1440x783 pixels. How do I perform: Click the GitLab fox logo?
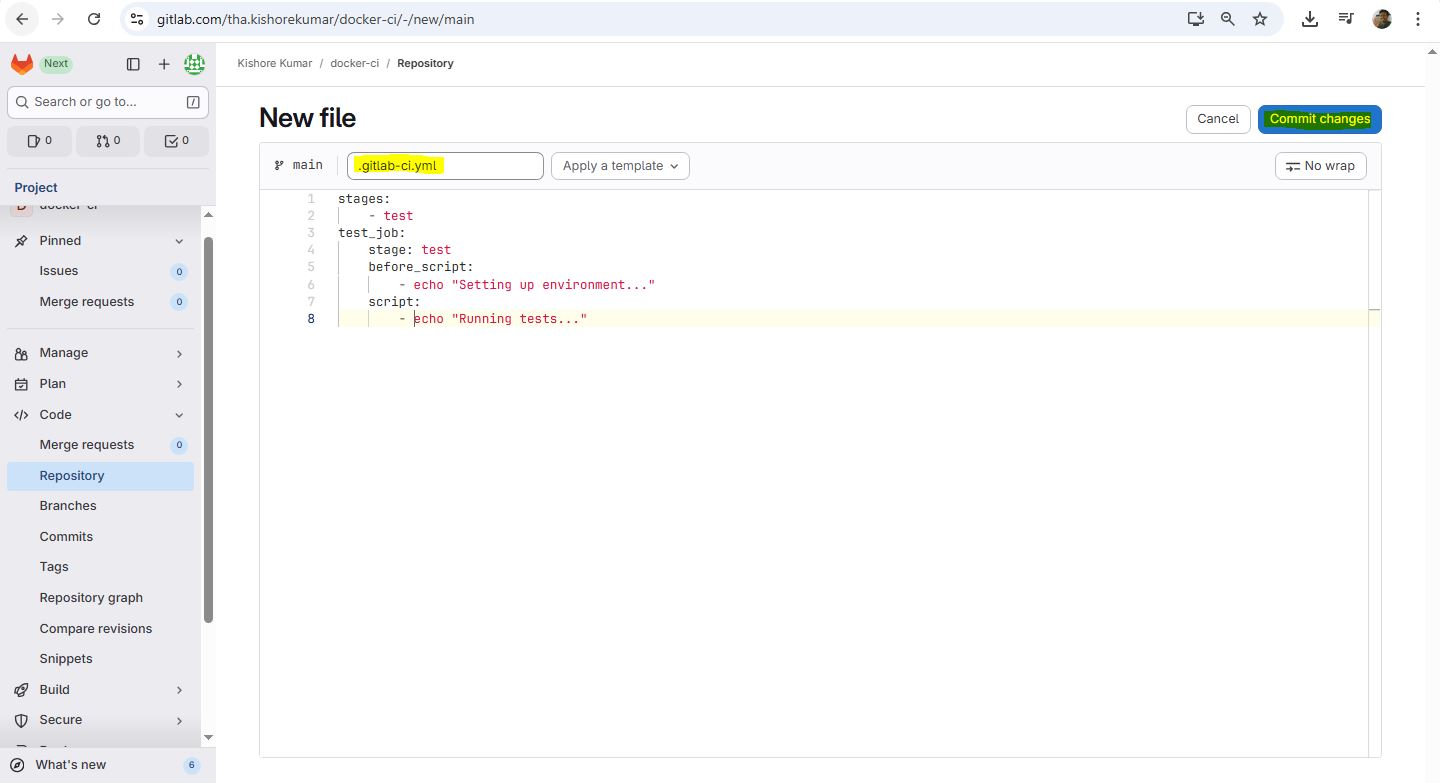click(x=21, y=64)
